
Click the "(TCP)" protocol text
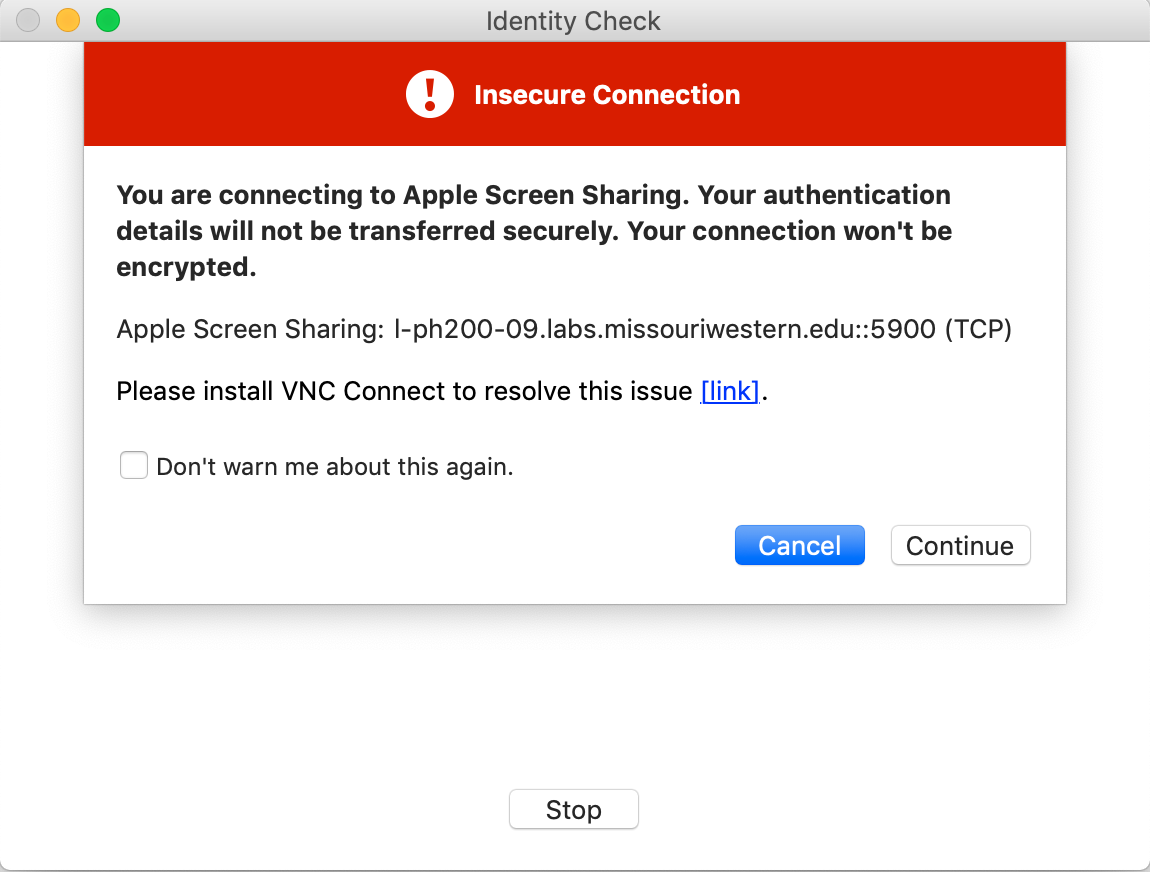tap(978, 330)
